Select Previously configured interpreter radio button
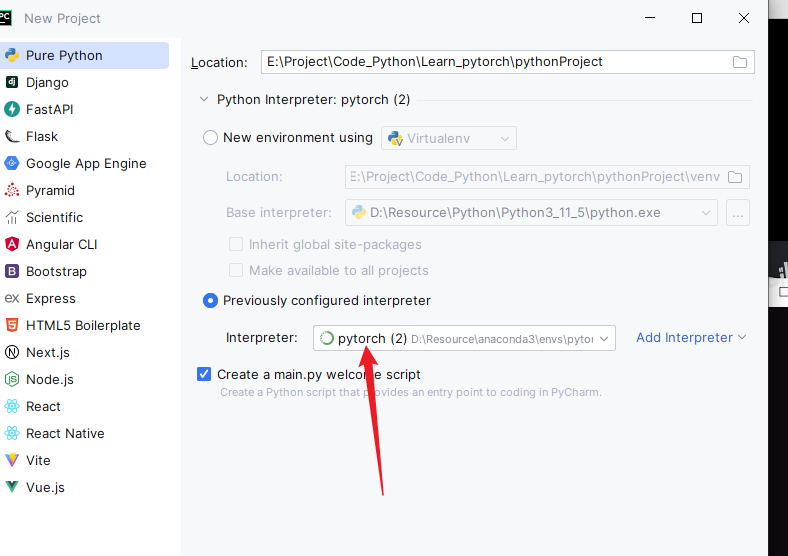Screen dimensions: 788x556 [x=210, y=300]
